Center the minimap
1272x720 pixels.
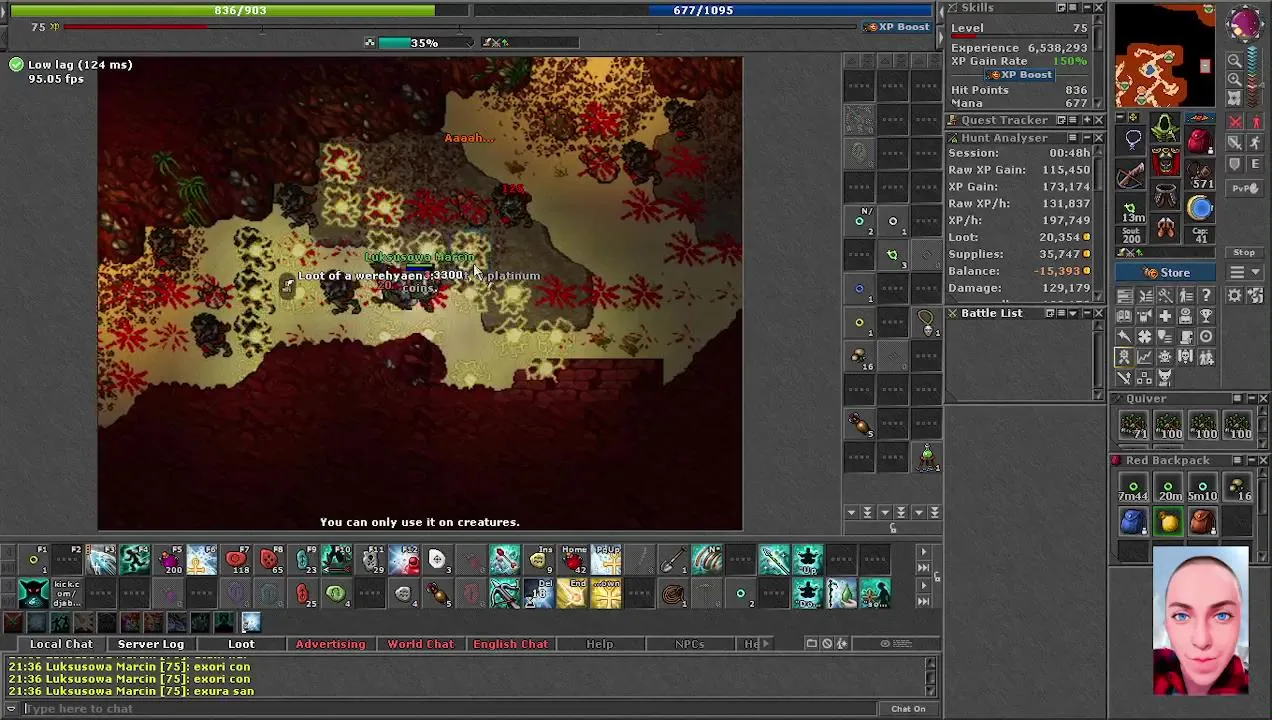pyautogui.click(x=1235, y=98)
